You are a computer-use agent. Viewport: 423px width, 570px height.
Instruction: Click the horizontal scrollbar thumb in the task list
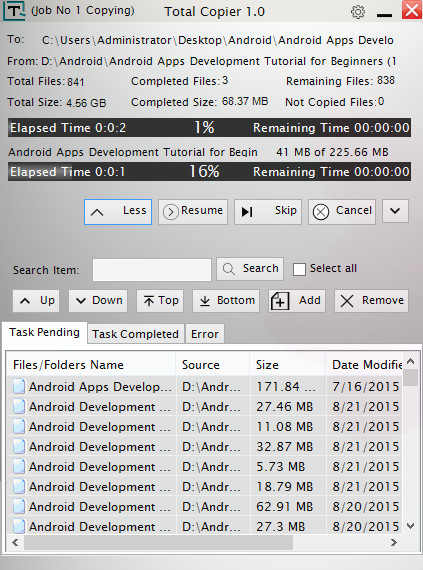(x=158, y=543)
